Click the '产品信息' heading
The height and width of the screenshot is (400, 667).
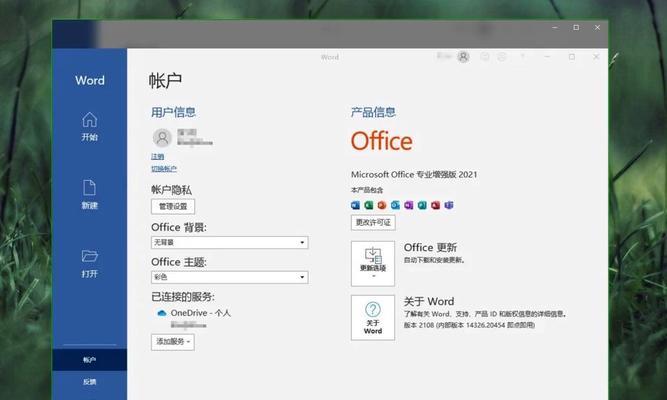tap(373, 112)
